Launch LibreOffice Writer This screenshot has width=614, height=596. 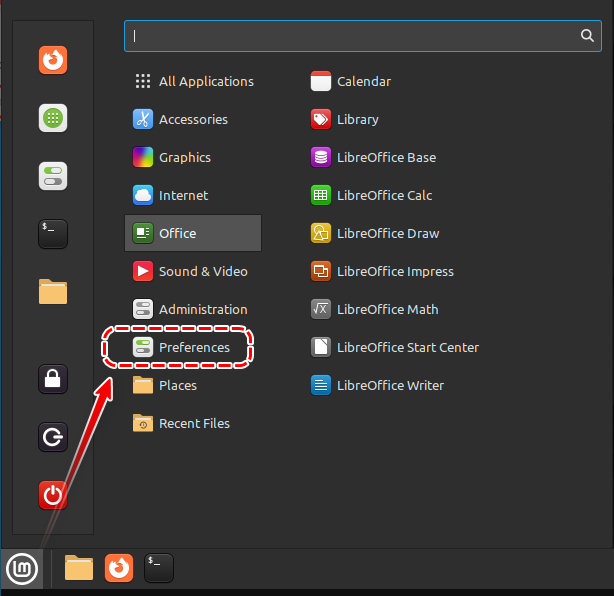[x=389, y=385]
